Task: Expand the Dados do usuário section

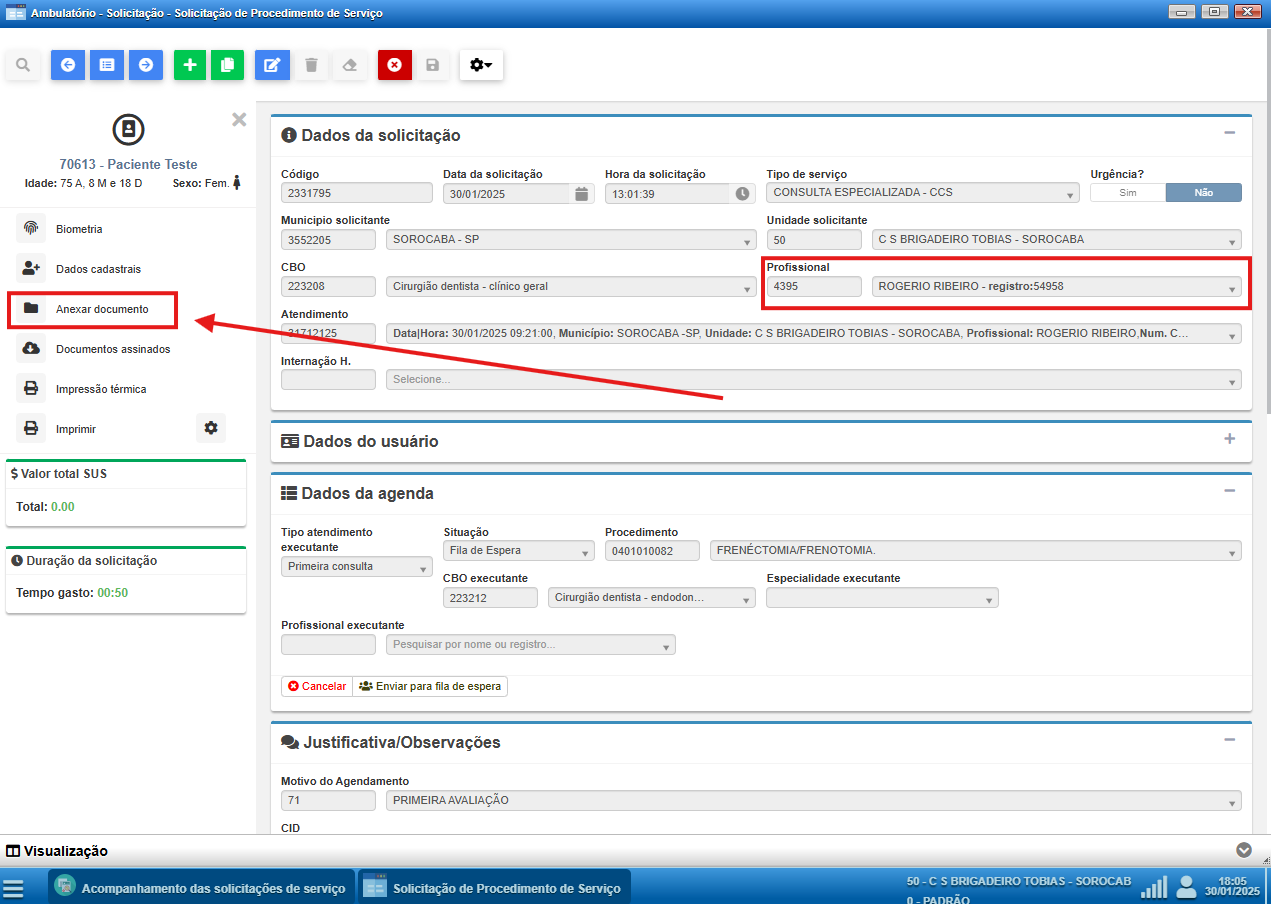Action: pyautogui.click(x=1229, y=439)
